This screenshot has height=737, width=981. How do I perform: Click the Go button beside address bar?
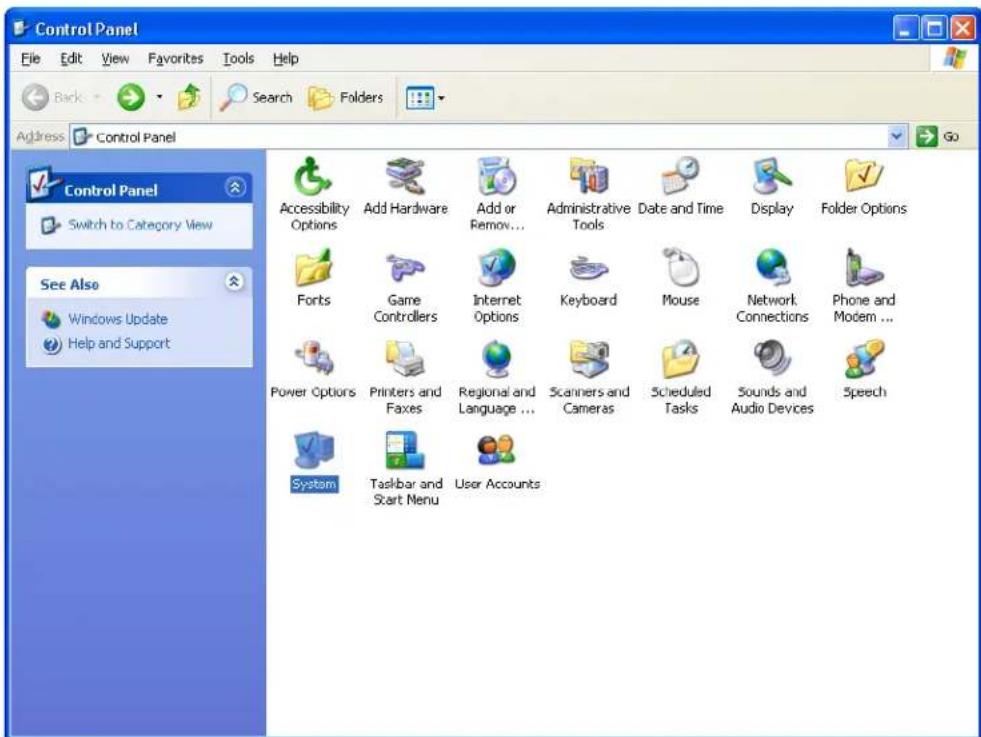[937, 136]
